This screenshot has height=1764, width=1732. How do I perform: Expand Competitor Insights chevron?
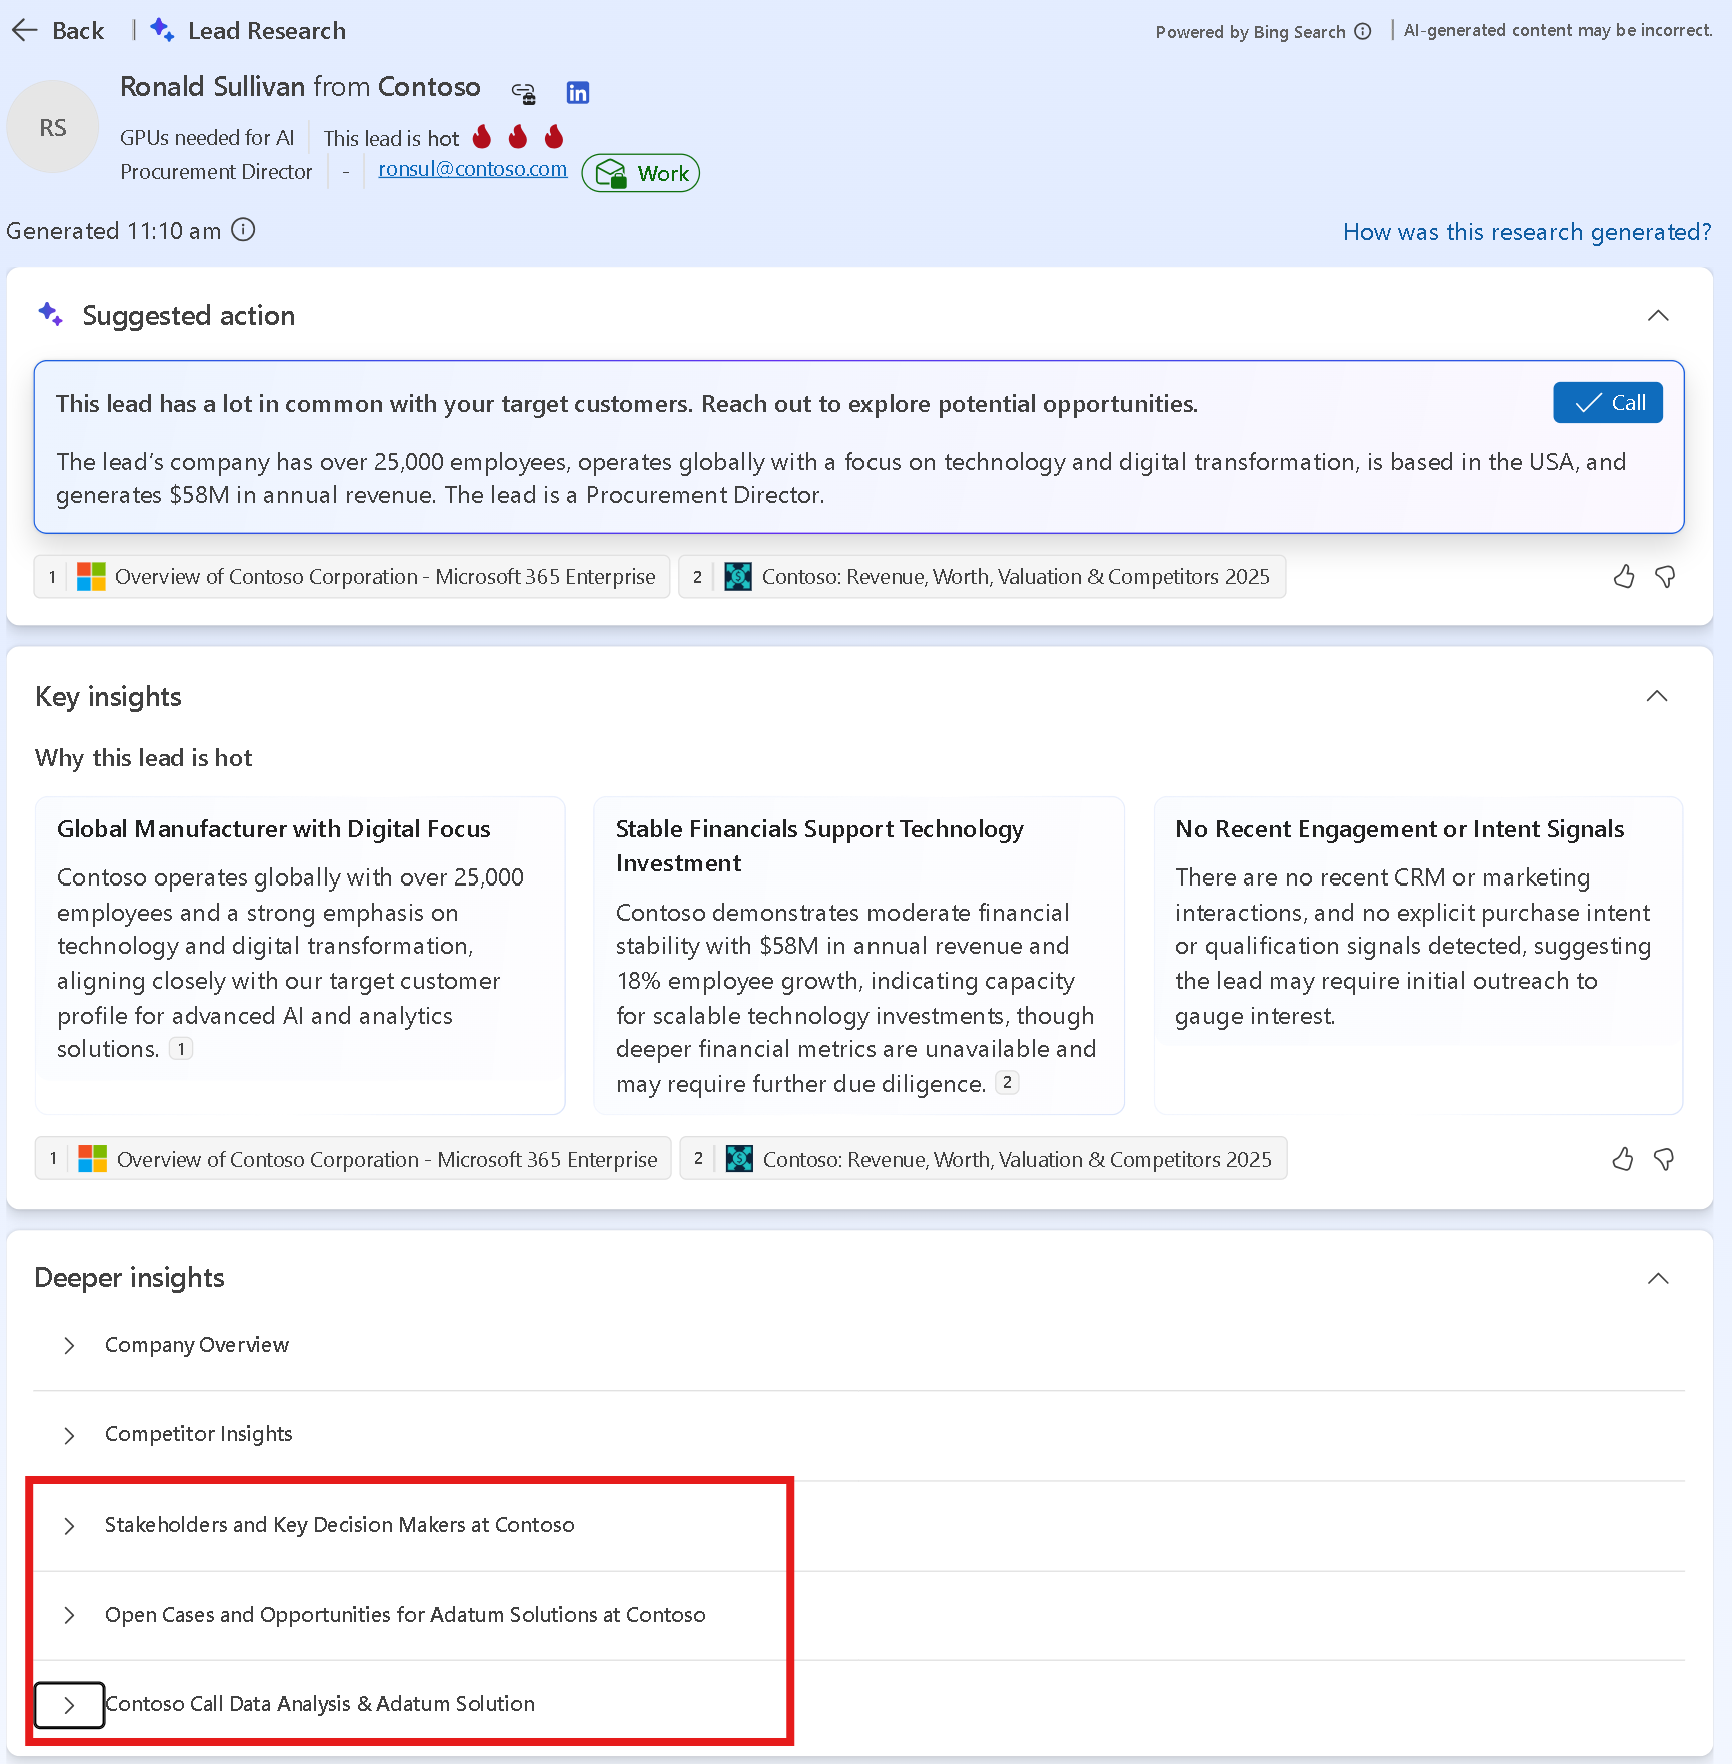69,1436
